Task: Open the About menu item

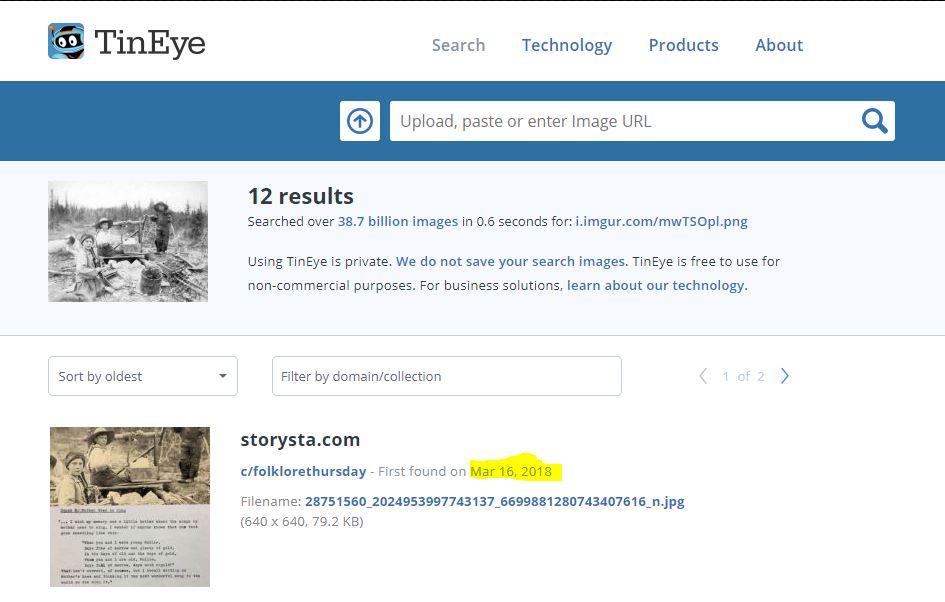Action: [x=779, y=45]
